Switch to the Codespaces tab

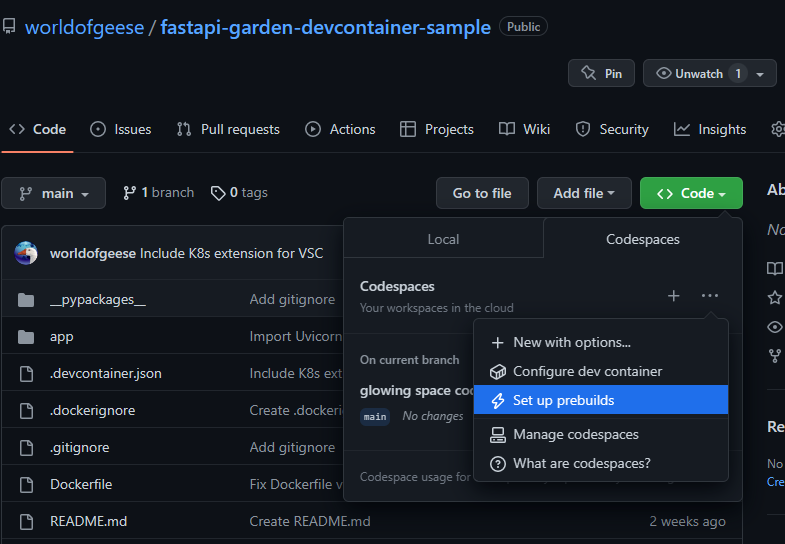(642, 239)
